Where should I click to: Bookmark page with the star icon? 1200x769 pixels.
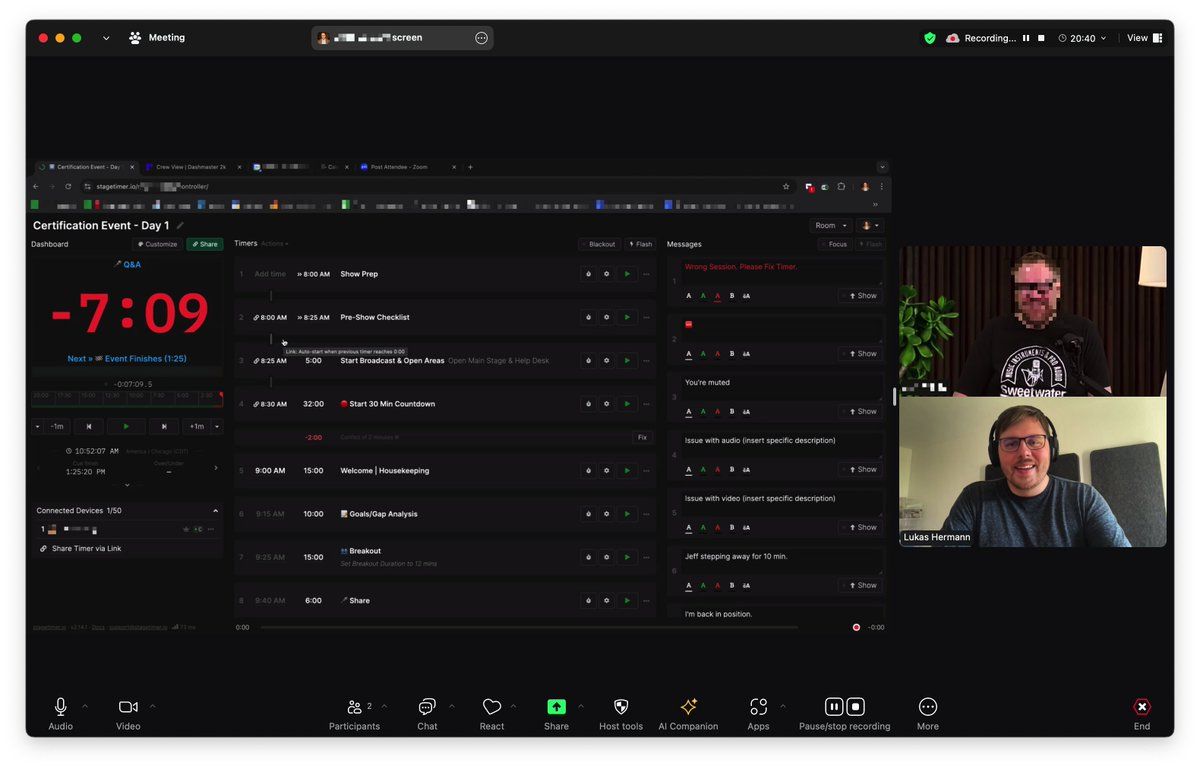pyautogui.click(x=786, y=186)
